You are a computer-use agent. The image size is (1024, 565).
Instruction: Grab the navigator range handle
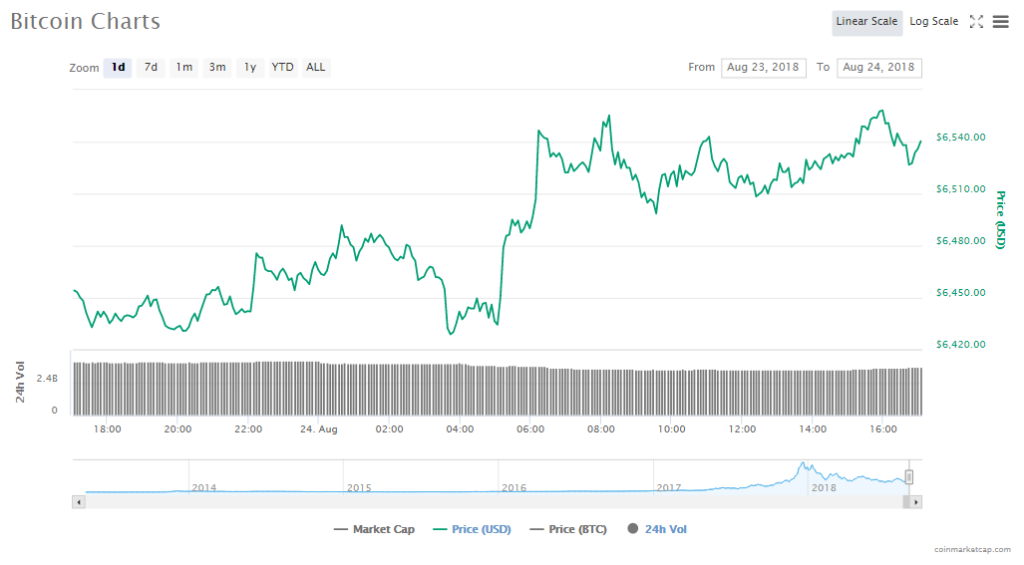pos(909,477)
